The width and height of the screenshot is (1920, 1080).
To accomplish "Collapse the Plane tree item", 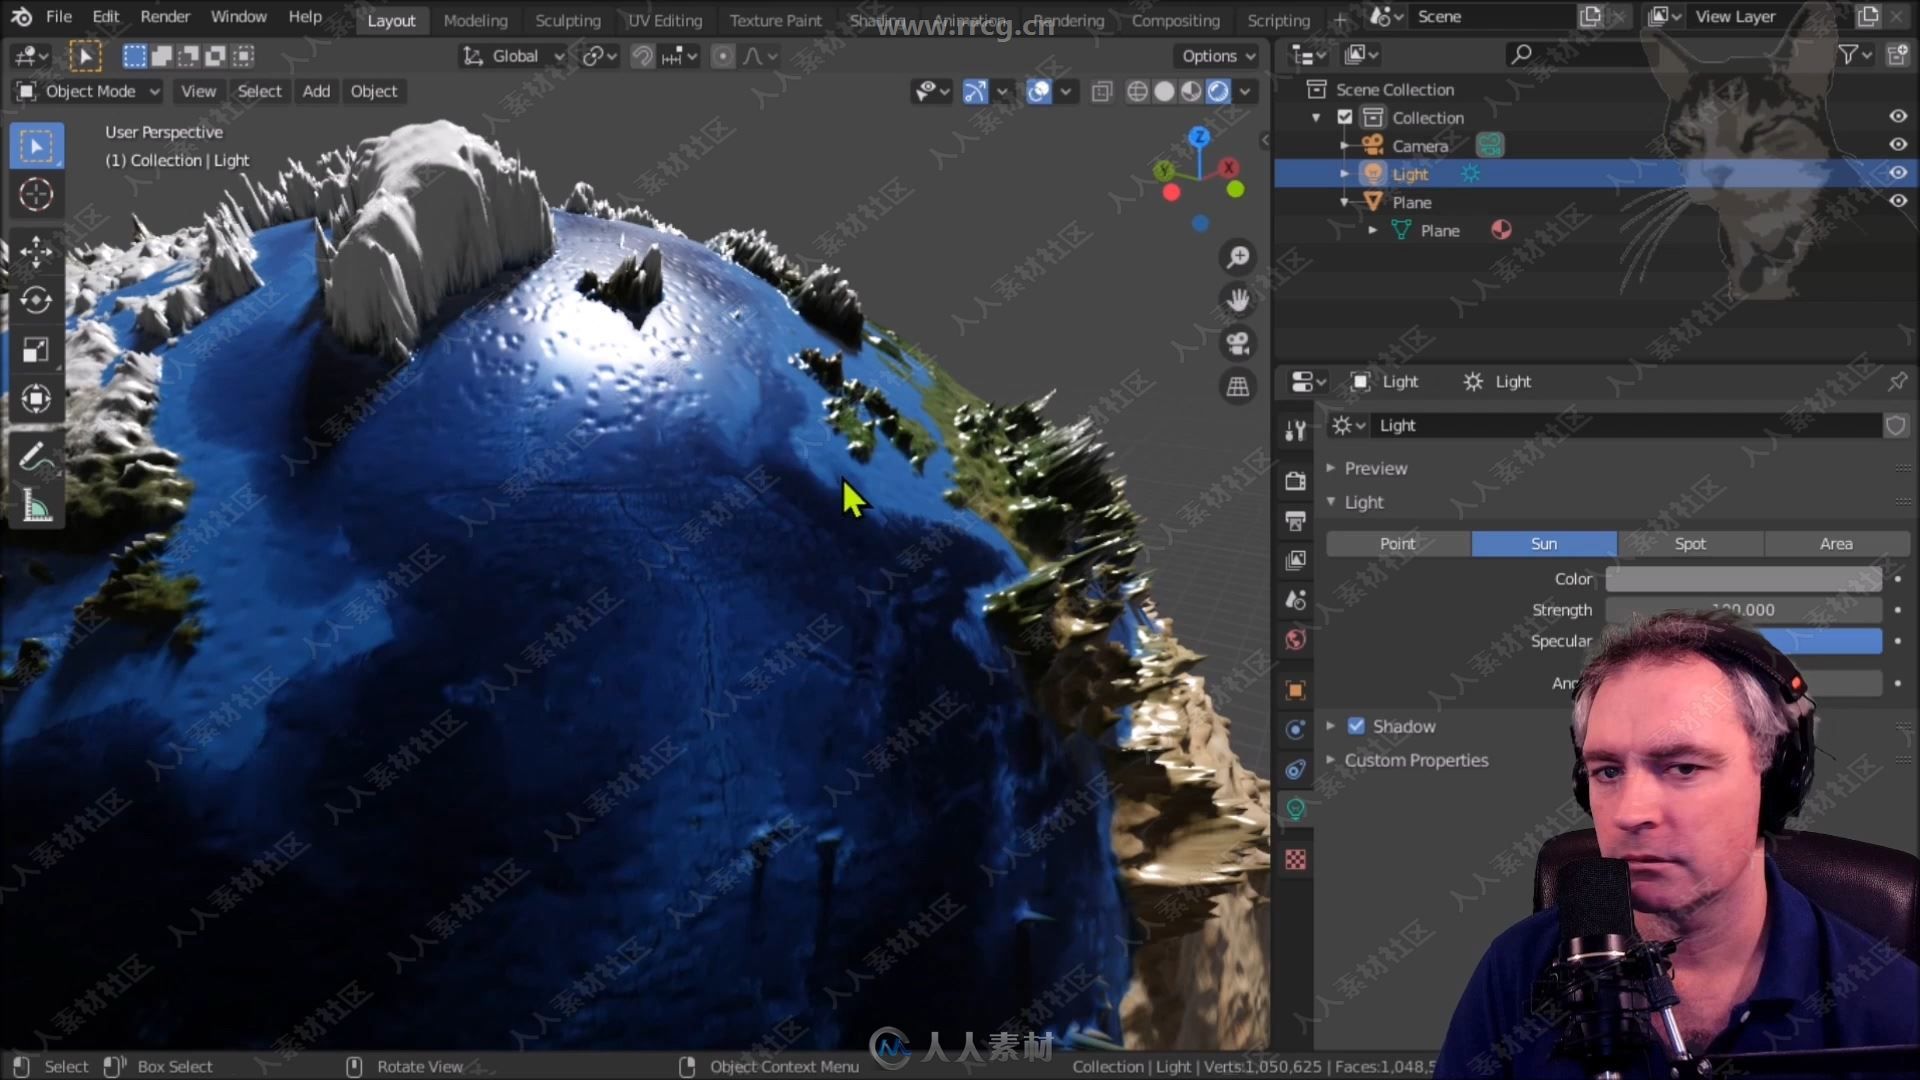I will [x=1345, y=202].
